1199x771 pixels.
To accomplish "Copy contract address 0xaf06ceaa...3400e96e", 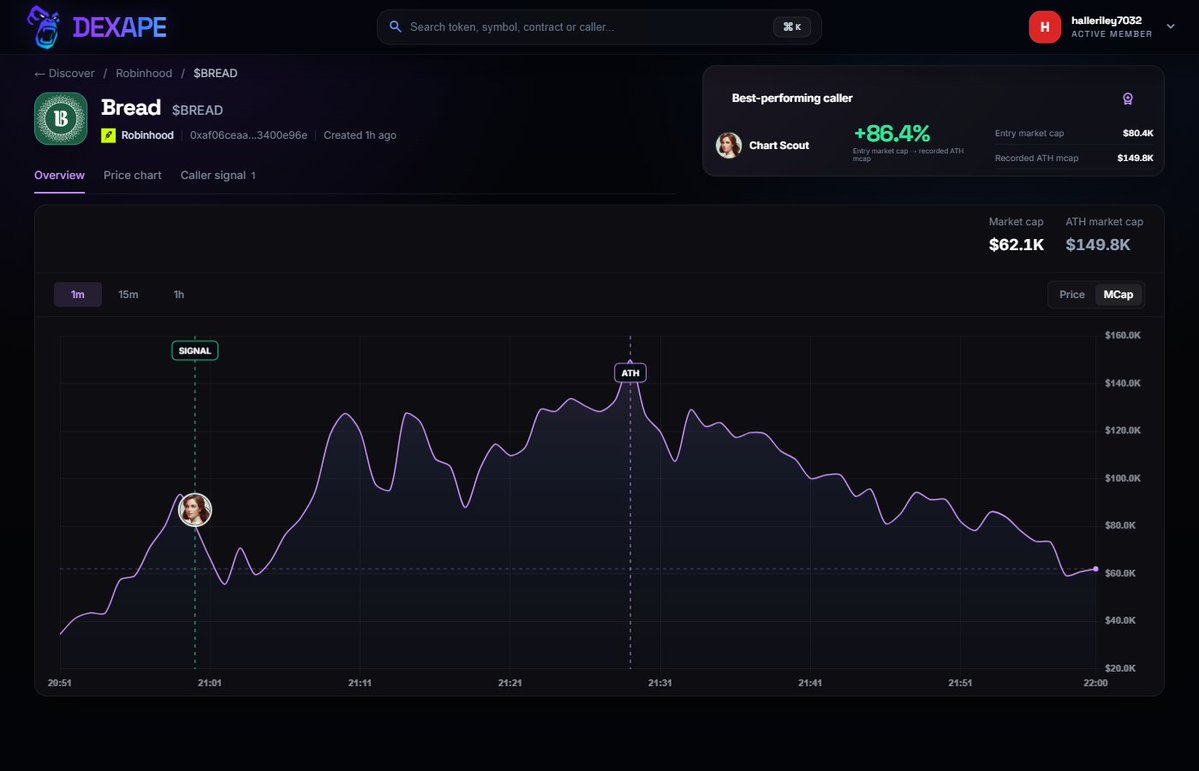I will pos(249,135).
